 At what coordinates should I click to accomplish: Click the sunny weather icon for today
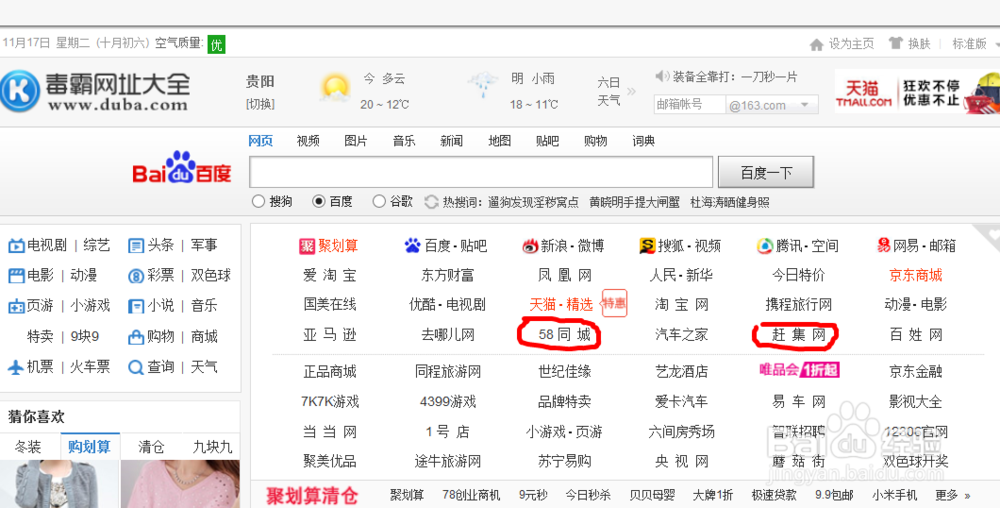pos(335,88)
